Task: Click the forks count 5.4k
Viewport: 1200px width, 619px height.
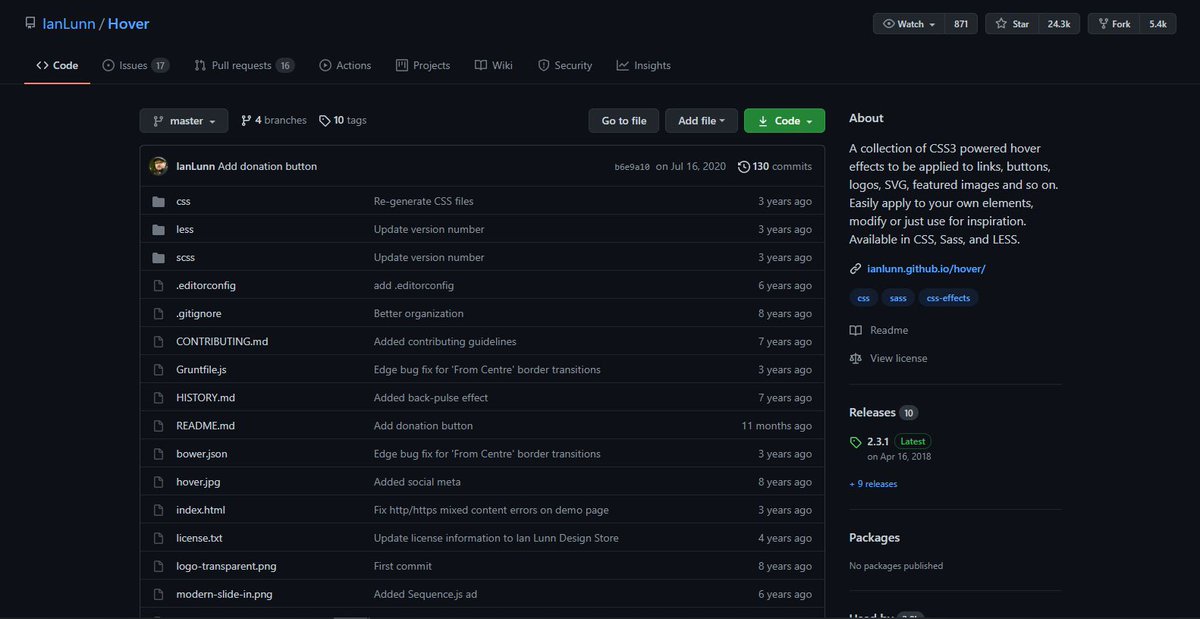Action: [x=1158, y=24]
